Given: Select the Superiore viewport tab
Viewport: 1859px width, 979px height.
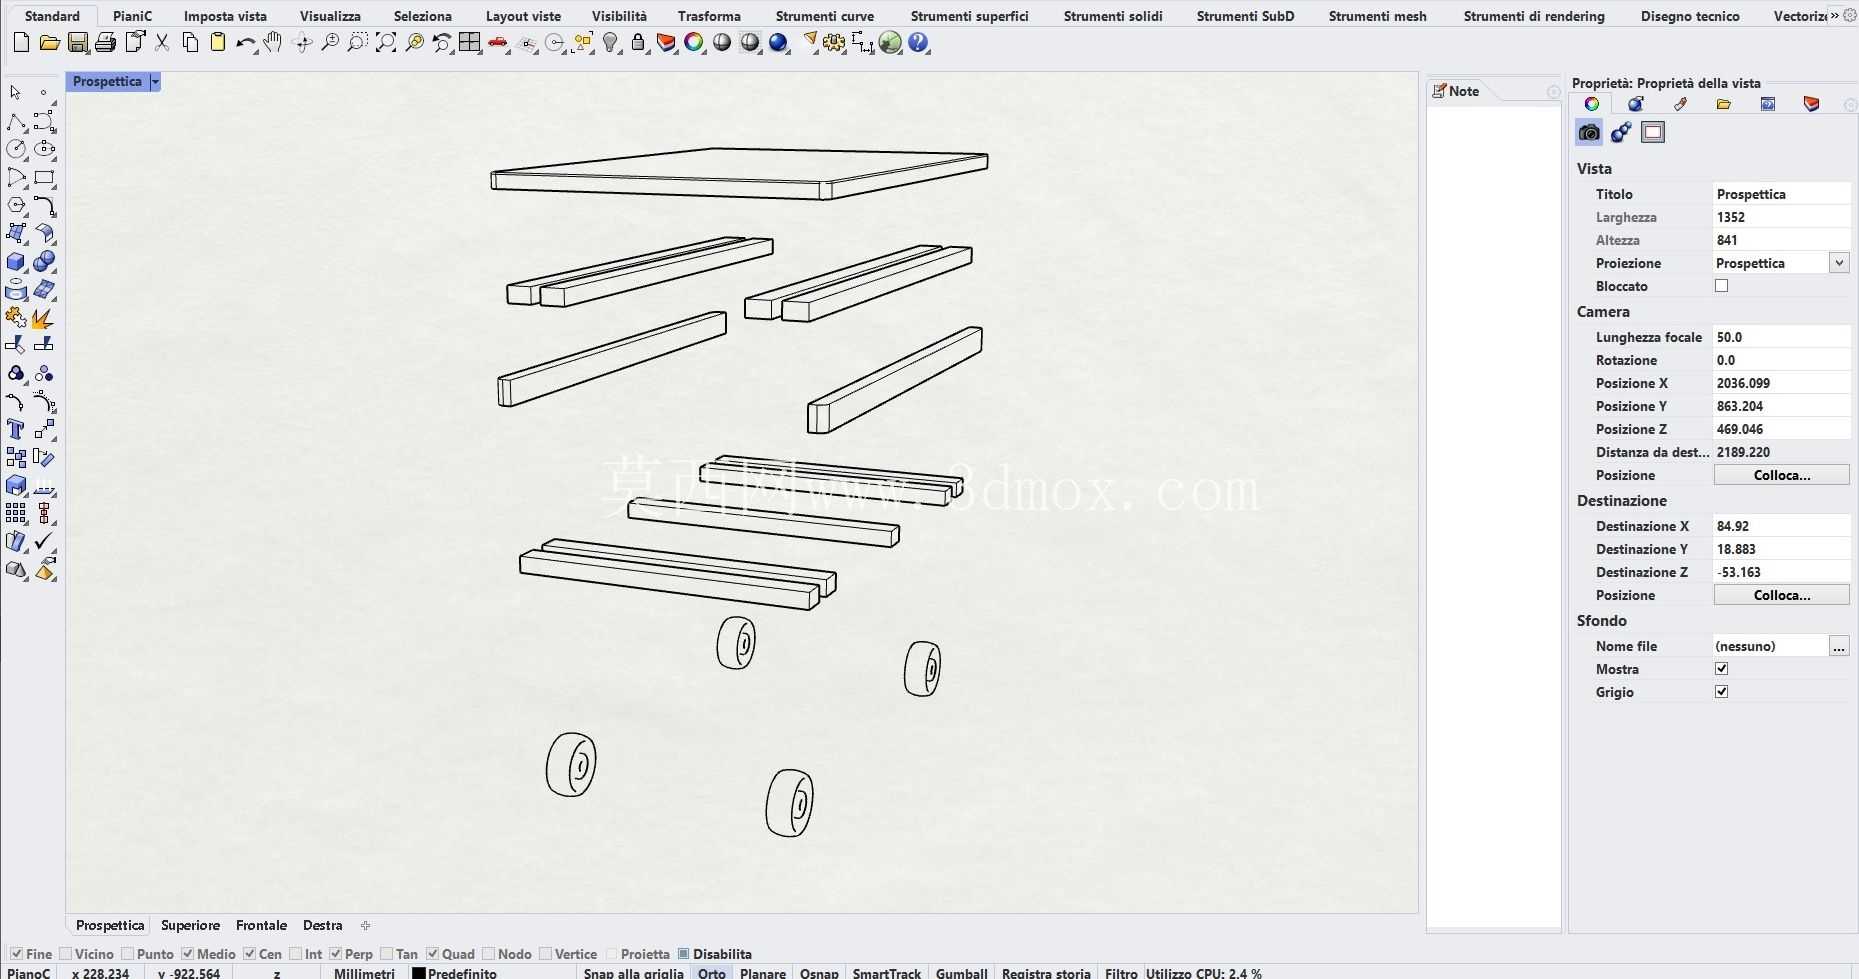Looking at the screenshot, I should click(x=190, y=926).
